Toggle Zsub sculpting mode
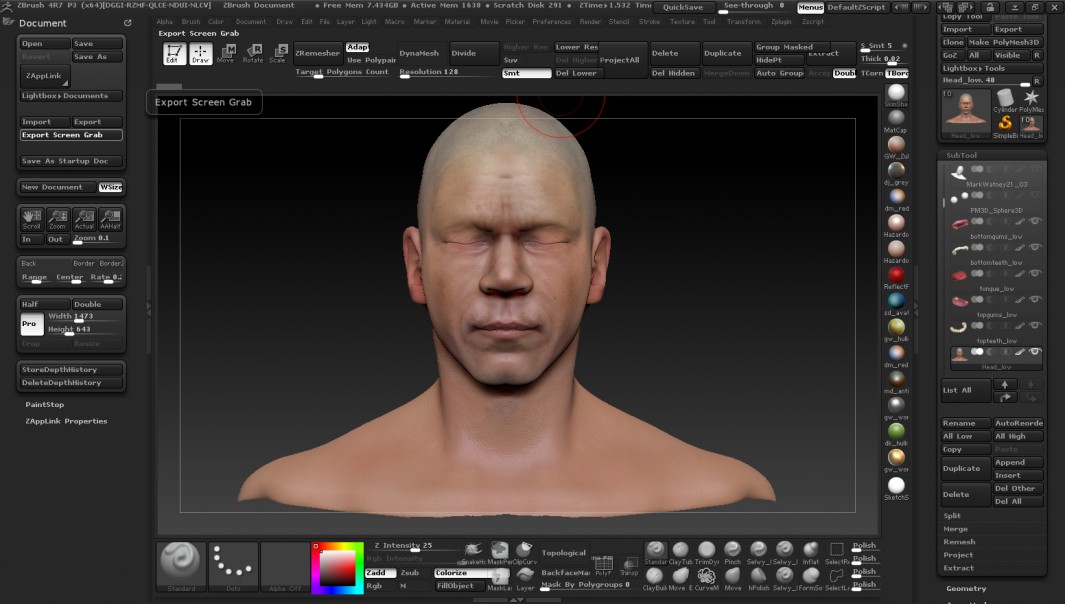The width and height of the screenshot is (1065, 604). click(410, 573)
